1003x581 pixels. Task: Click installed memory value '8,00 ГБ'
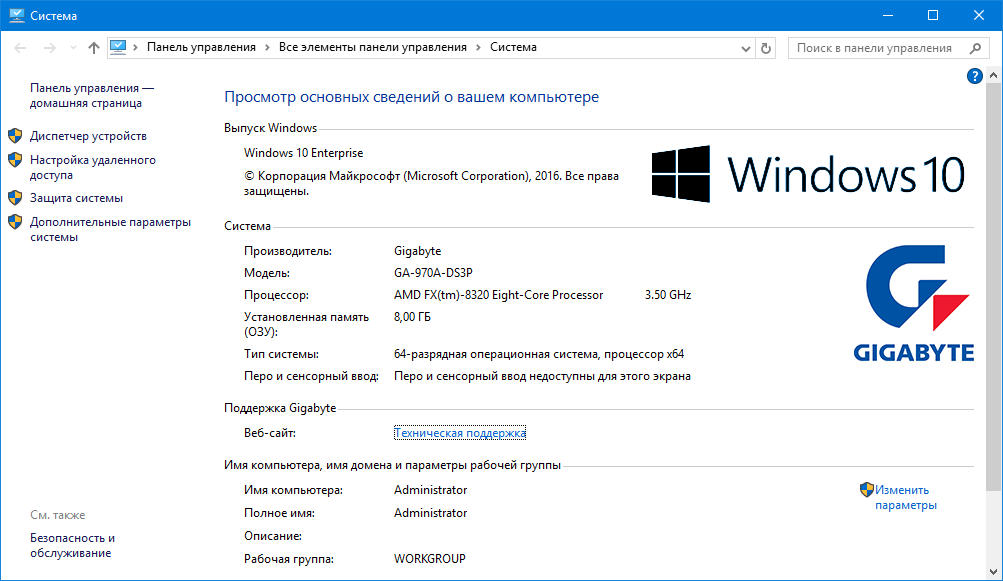[x=412, y=317]
